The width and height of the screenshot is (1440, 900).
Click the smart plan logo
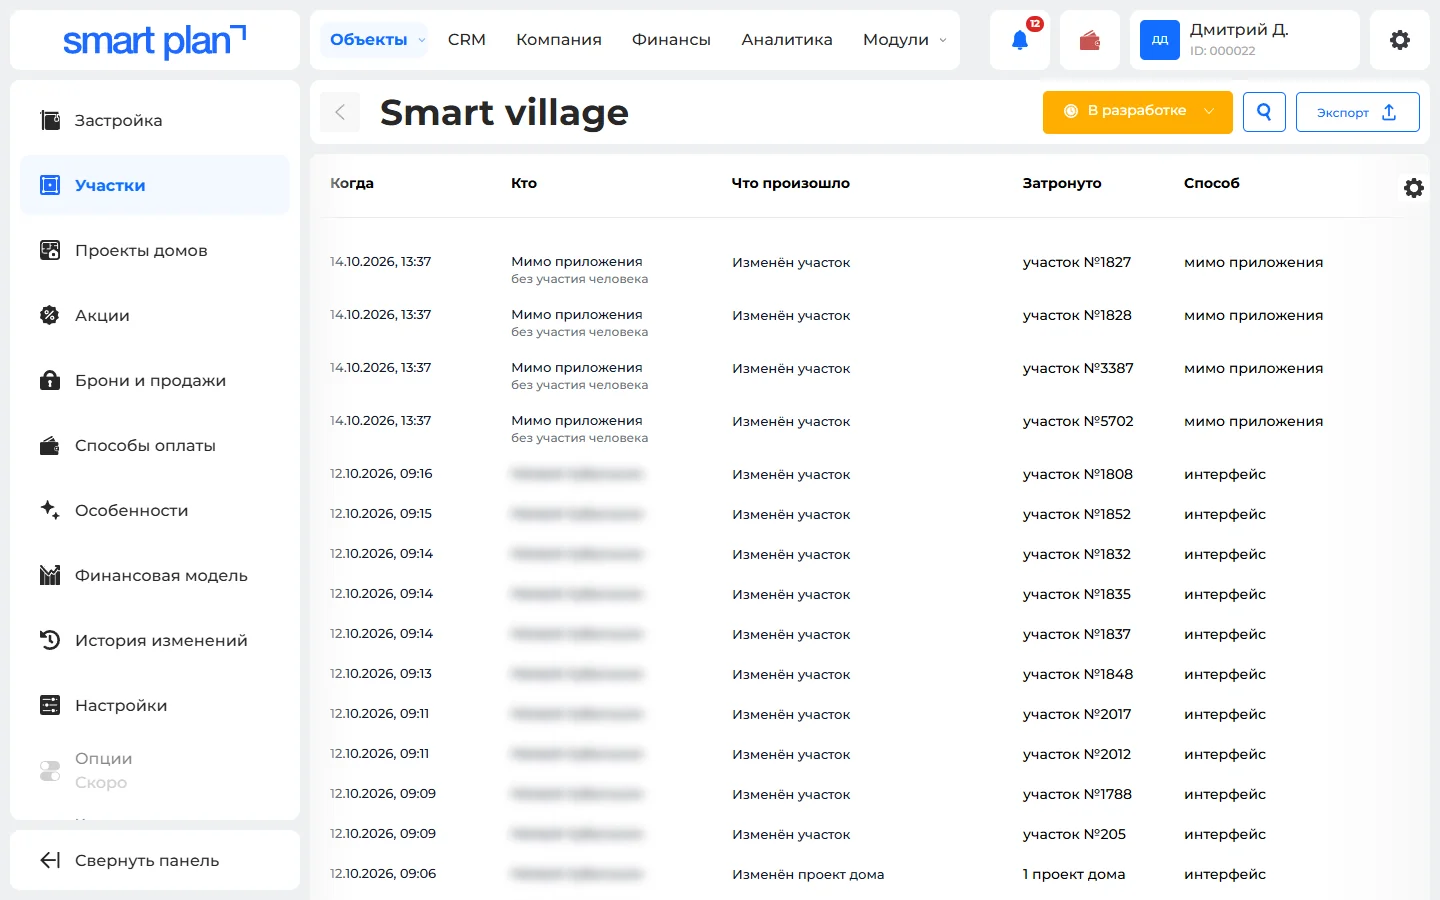154,41
